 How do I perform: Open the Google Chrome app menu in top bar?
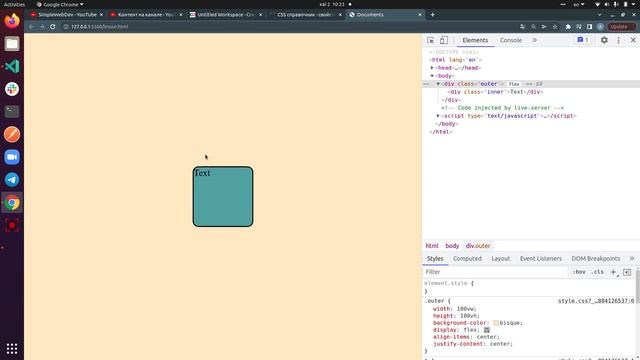60,4
